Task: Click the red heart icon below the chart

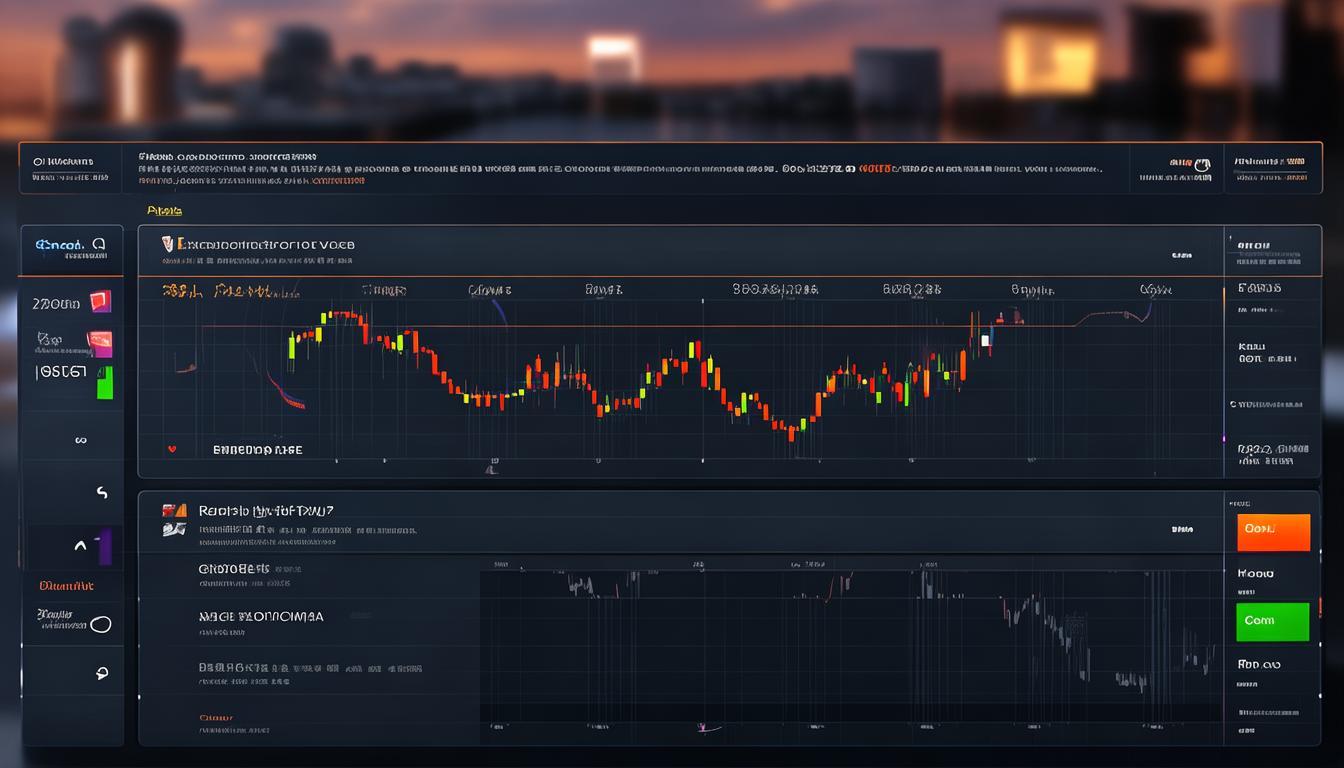Action: point(172,450)
